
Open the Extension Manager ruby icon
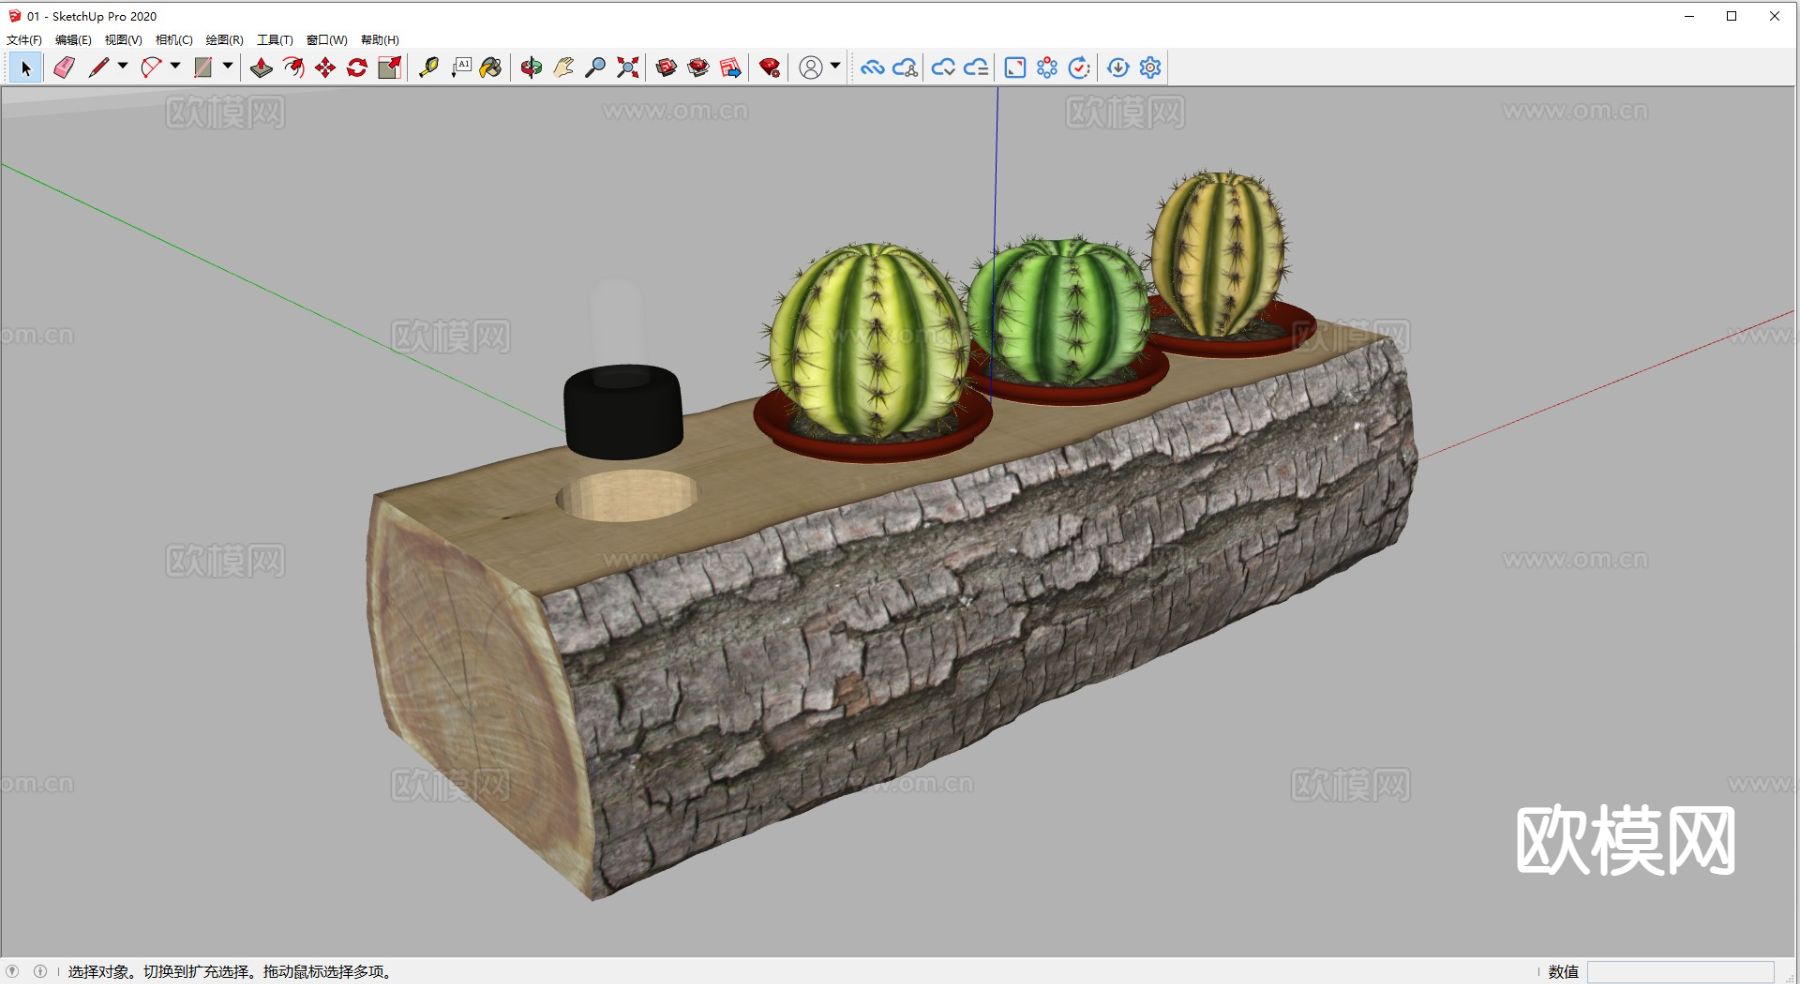click(x=769, y=67)
